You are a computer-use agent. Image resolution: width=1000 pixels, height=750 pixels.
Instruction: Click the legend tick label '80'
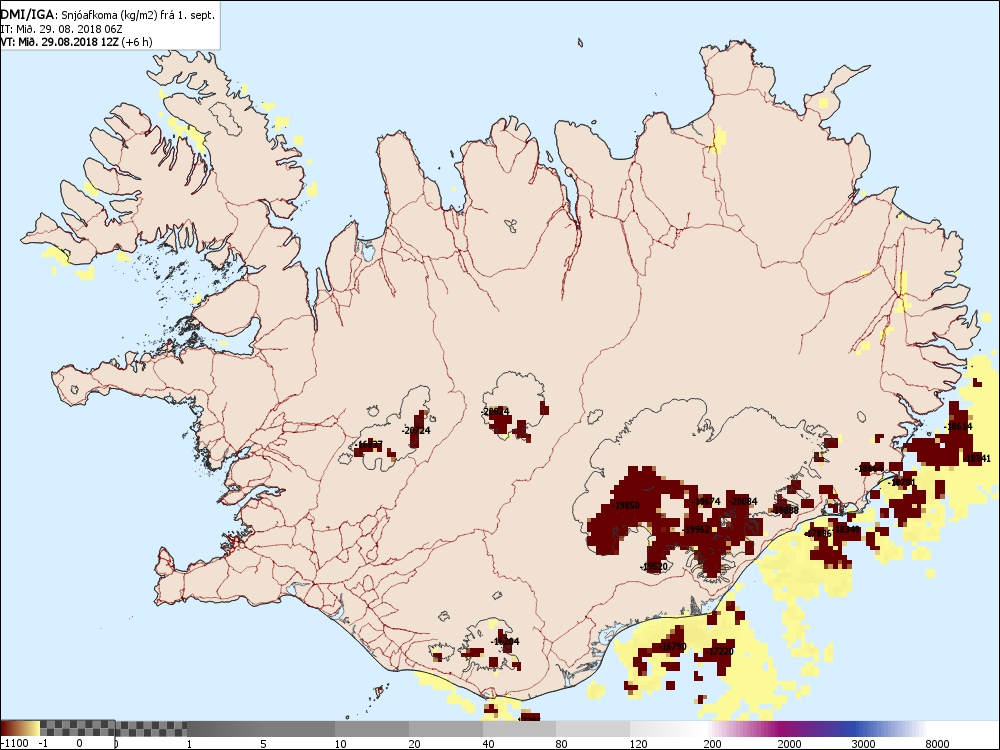point(562,744)
